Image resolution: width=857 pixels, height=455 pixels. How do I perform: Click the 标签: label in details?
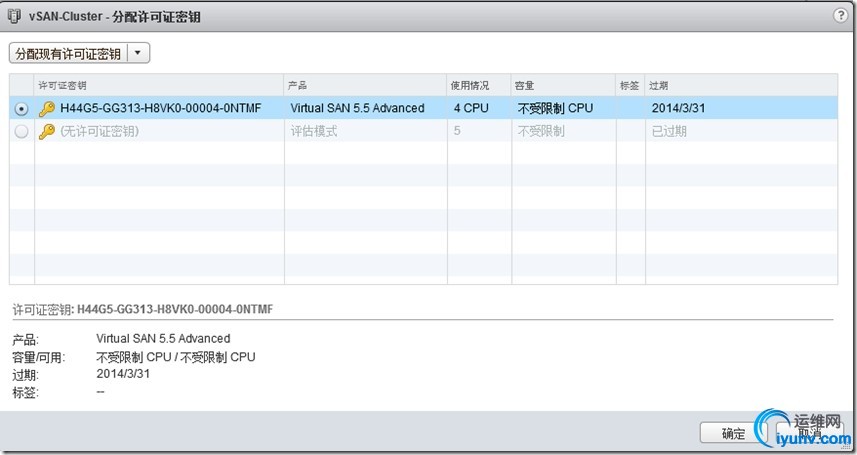click(26, 393)
